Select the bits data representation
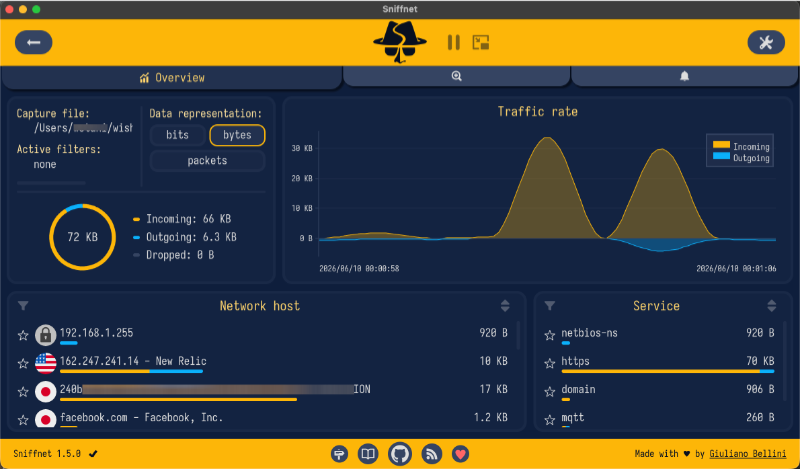The width and height of the screenshot is (800, 469). [x=178, y=135]
